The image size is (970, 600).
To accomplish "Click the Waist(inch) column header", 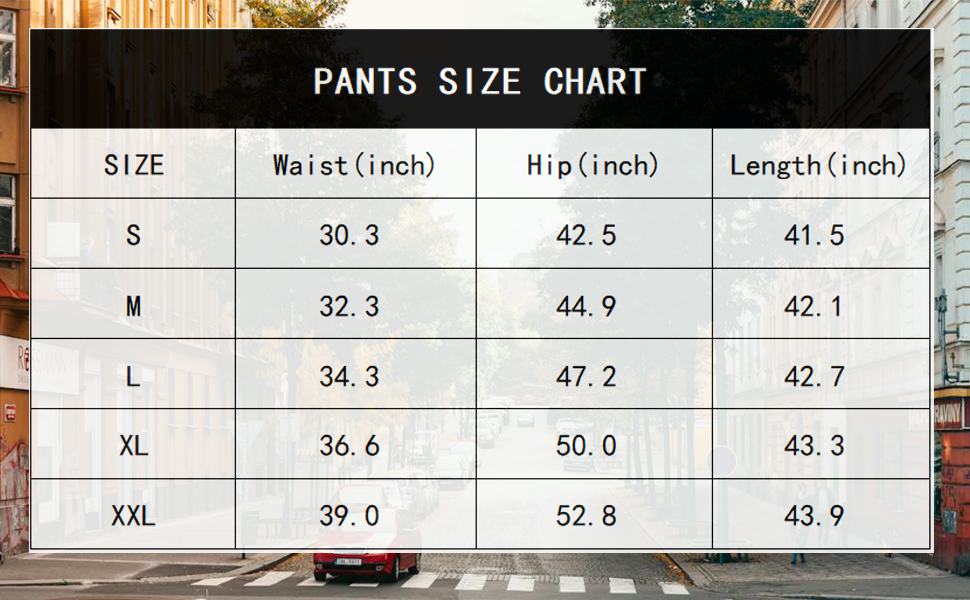I will pos(354,165).
